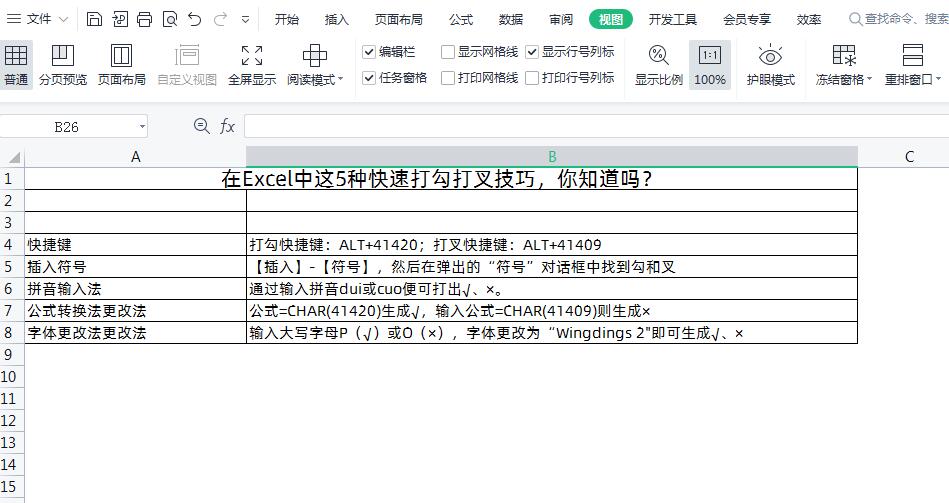
Task: Switch to 开始 tab
Action: 286,19
